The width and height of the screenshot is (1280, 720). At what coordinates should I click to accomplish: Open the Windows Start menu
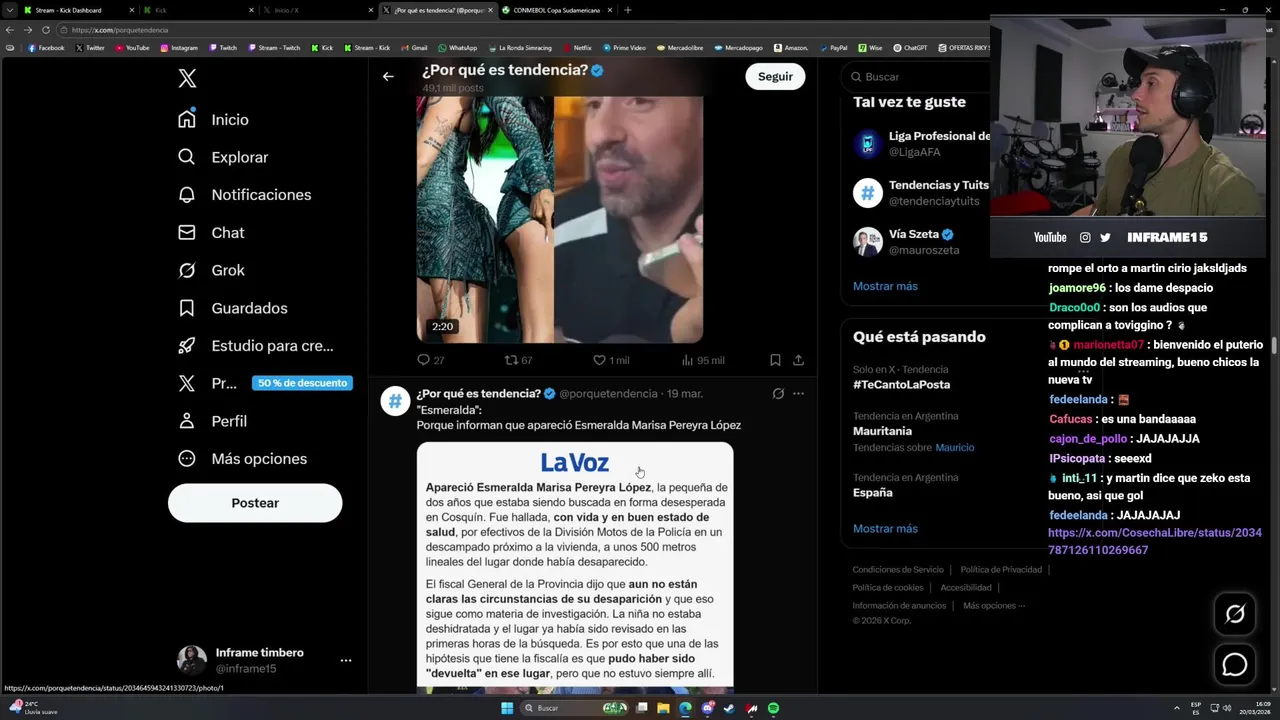[507, 708]
